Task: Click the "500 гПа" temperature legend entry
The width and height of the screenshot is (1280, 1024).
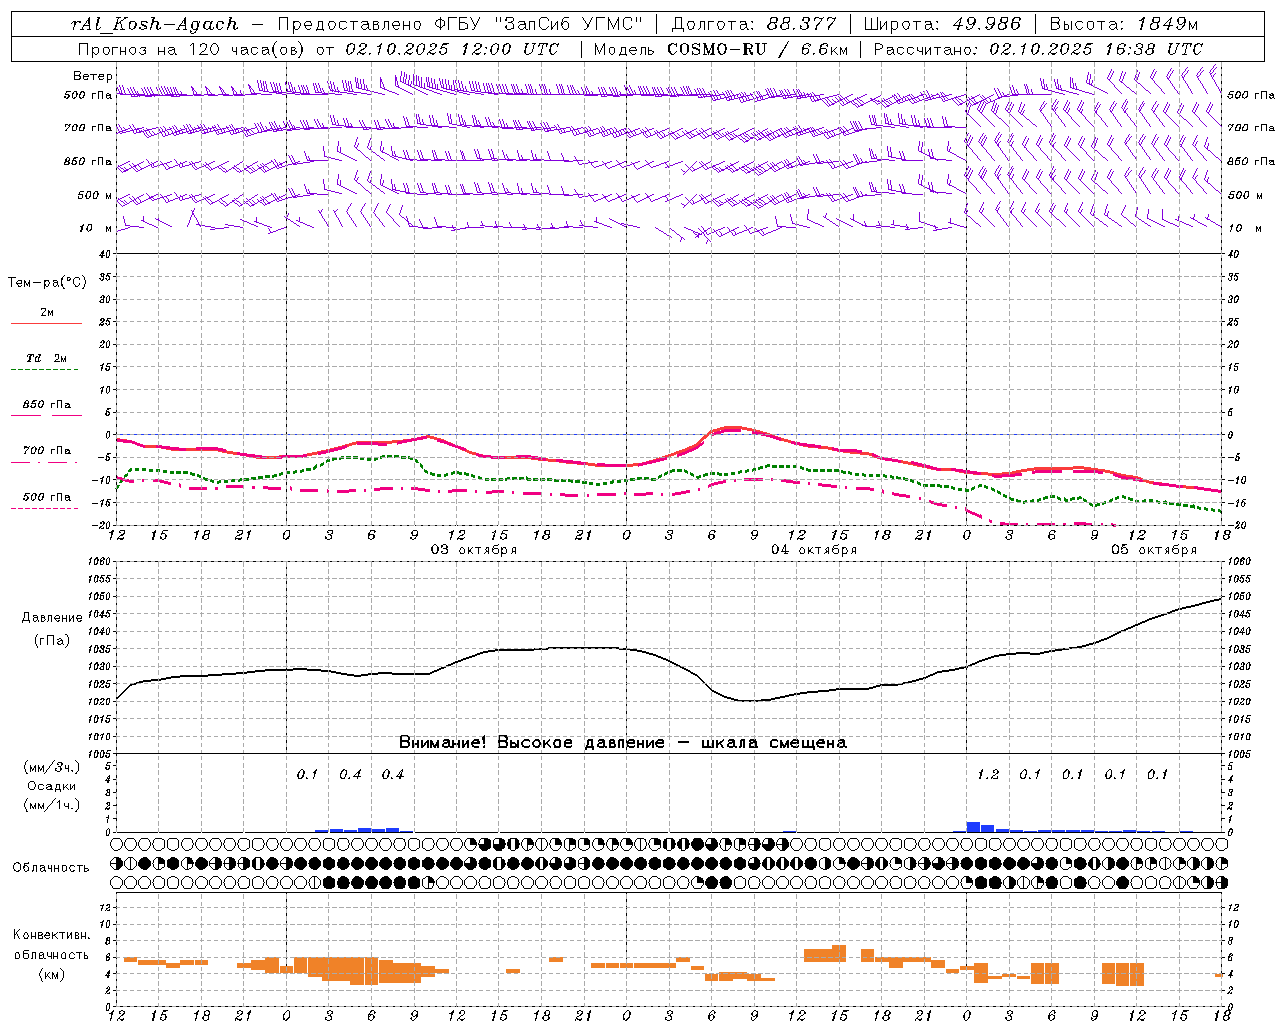Action: [x=46, y=497]
